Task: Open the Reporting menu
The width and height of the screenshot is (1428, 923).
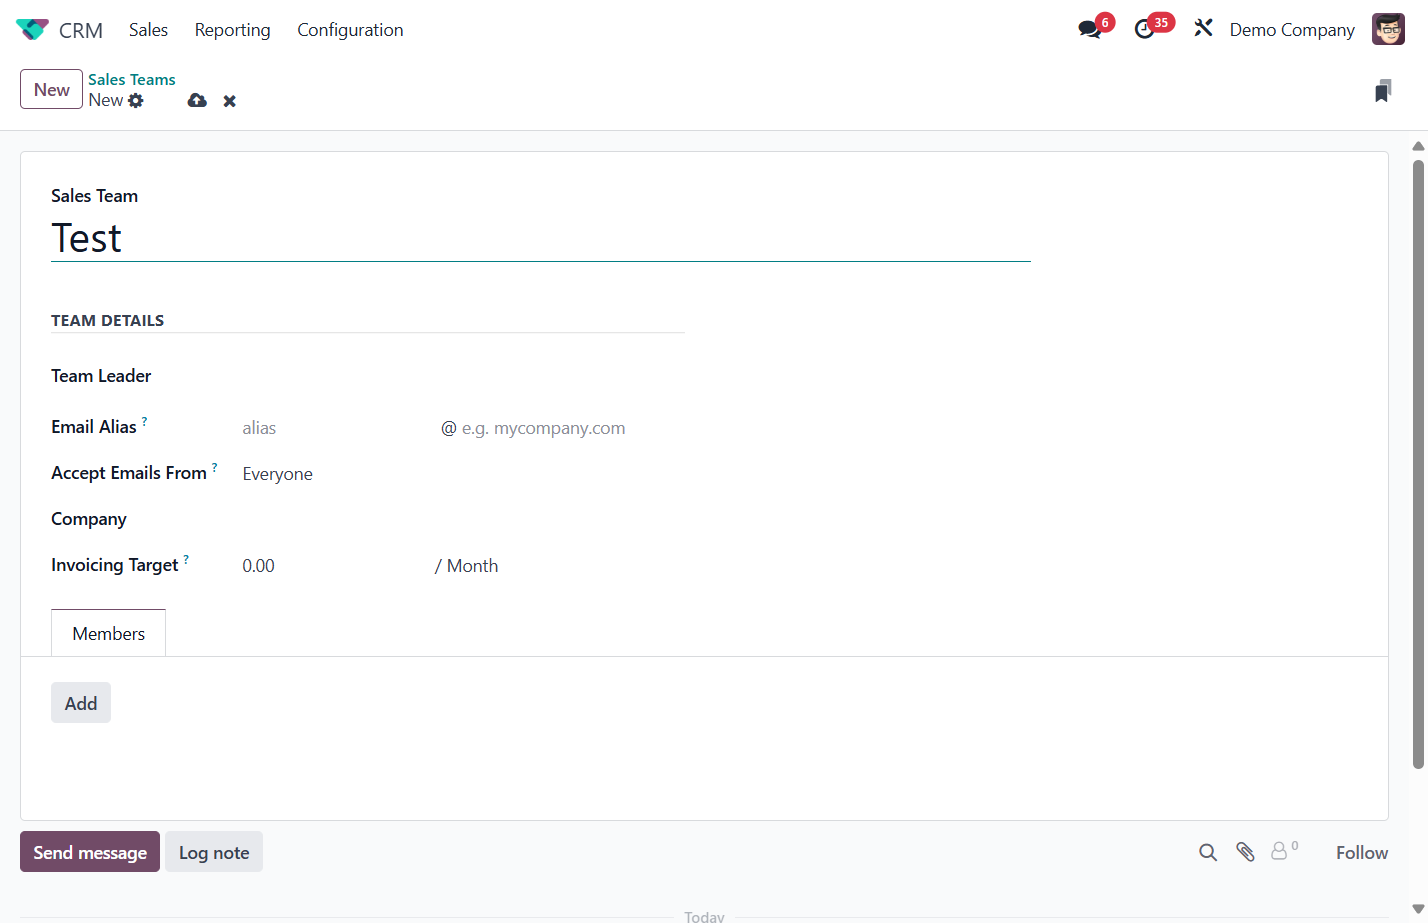Action: pyautogui.click(x=232, y=30)
